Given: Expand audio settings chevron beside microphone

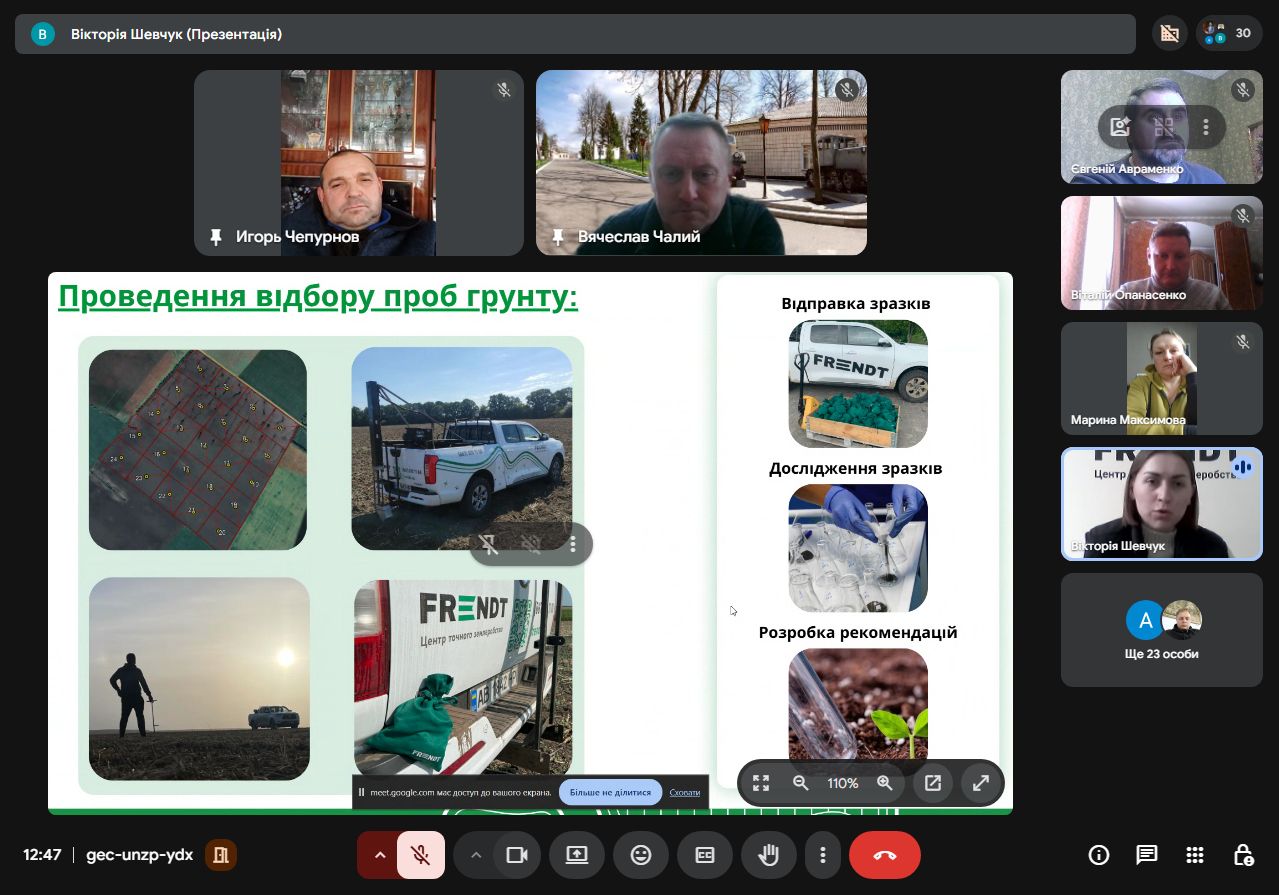Looking at the screenshot, I should (x=379, y=855).
